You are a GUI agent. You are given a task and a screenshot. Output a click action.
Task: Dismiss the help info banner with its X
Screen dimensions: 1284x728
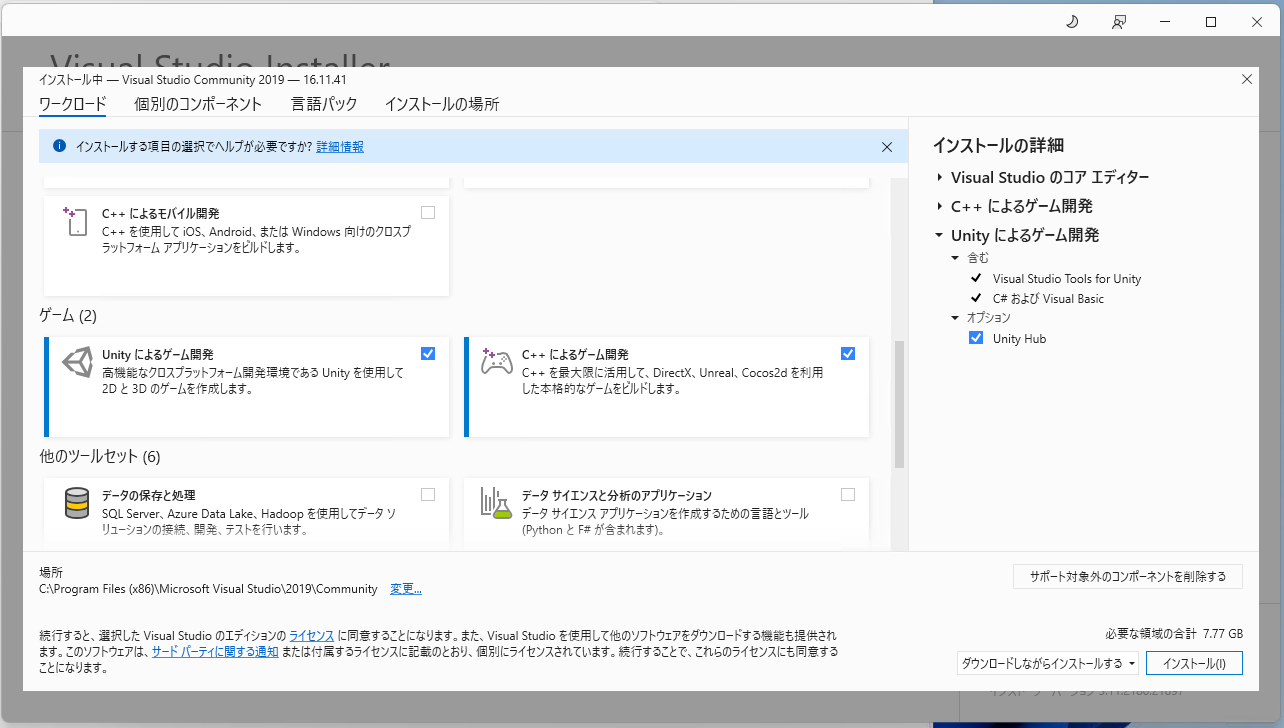click(886, 146)
